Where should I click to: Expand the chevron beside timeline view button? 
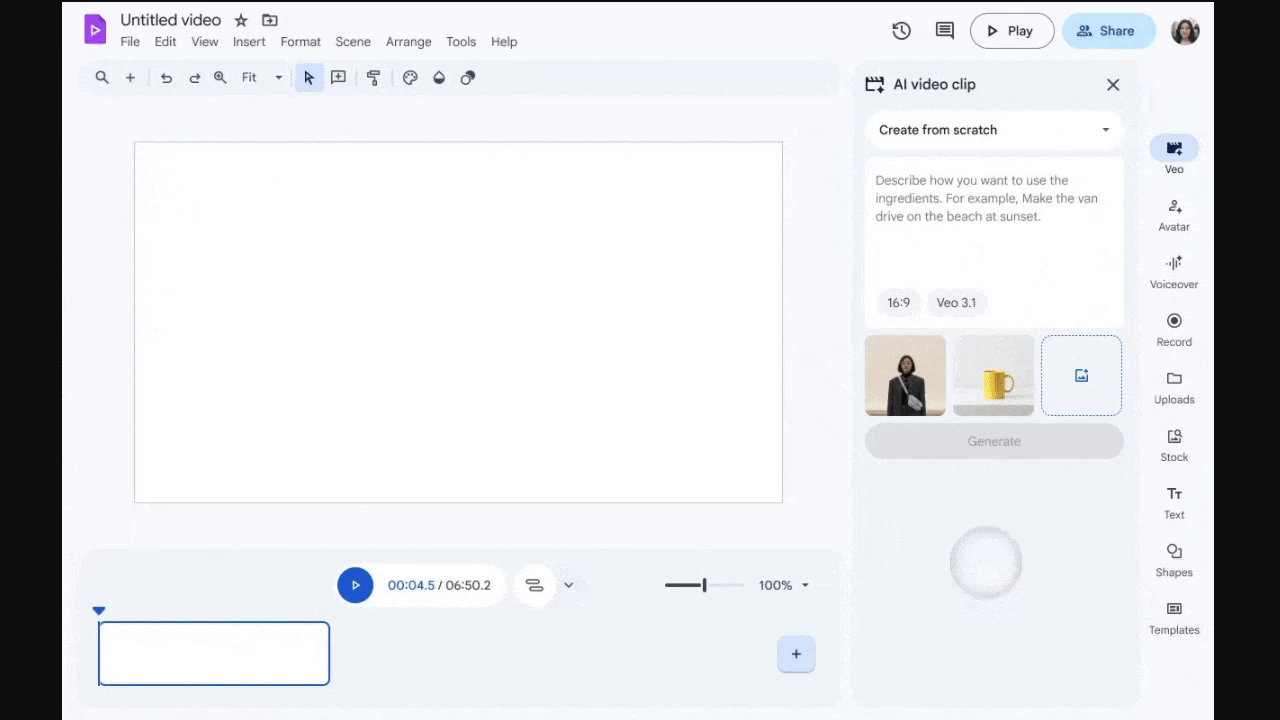pos(568,585)
